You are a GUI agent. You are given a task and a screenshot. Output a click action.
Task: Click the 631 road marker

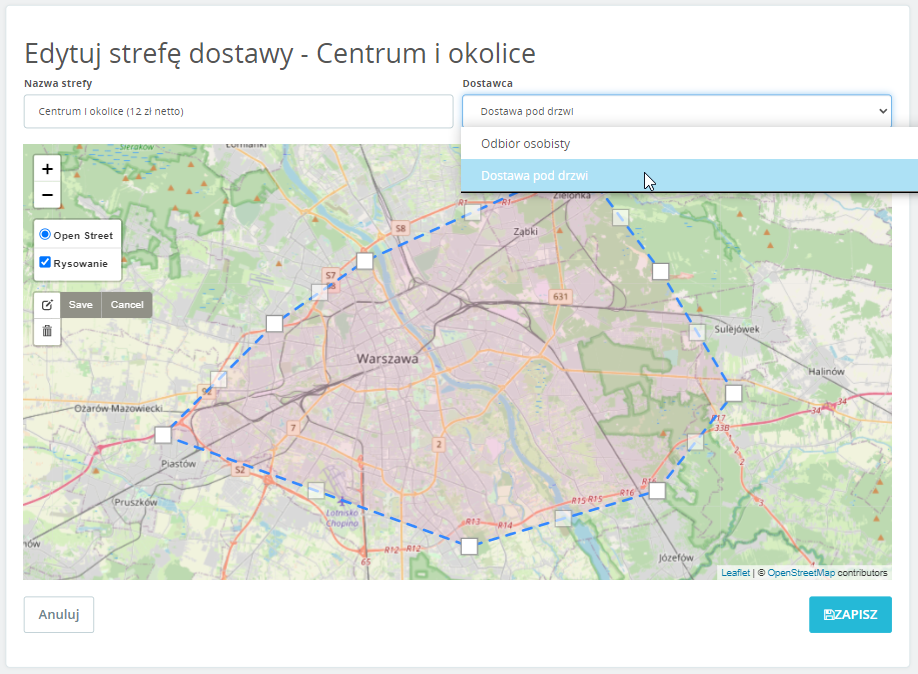pos(560,296)
